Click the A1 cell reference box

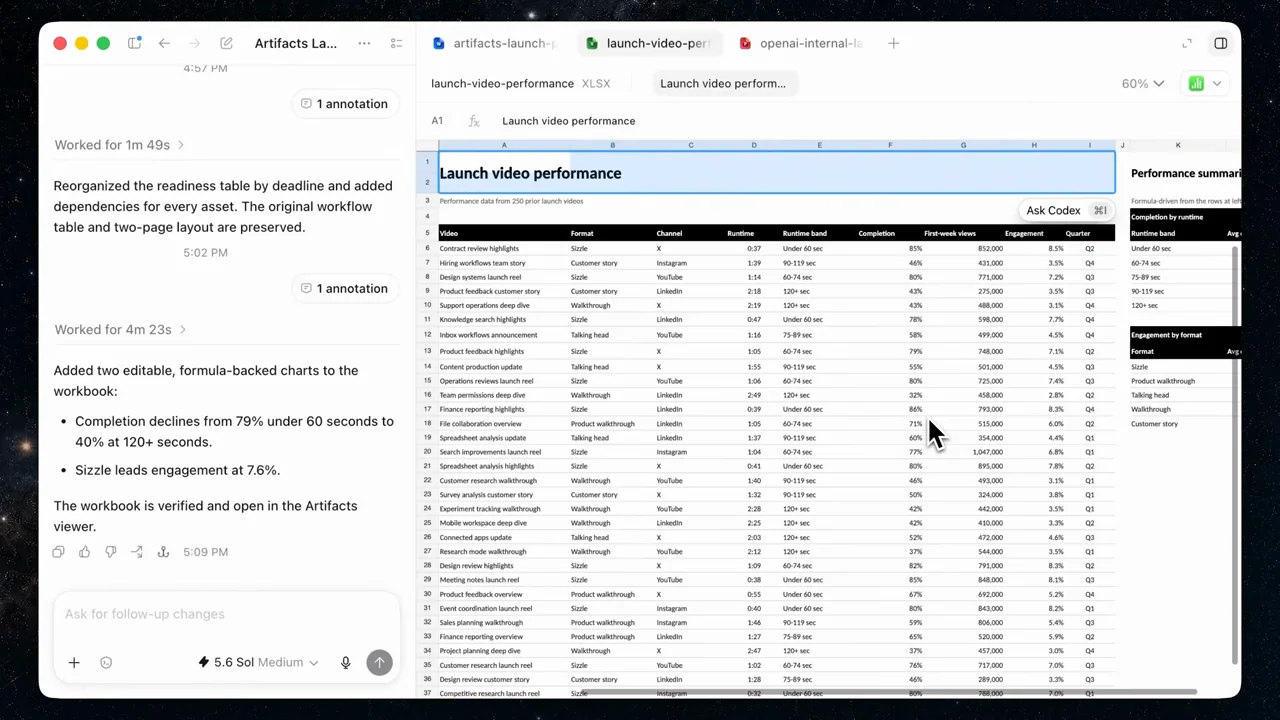(437, 121)
